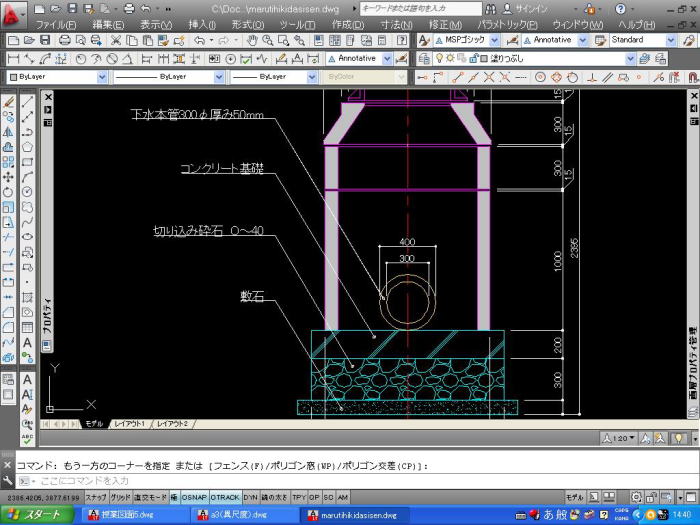Open the 表示(V) menu
This screenshot has height=525, width=700.
coord(156,24)
